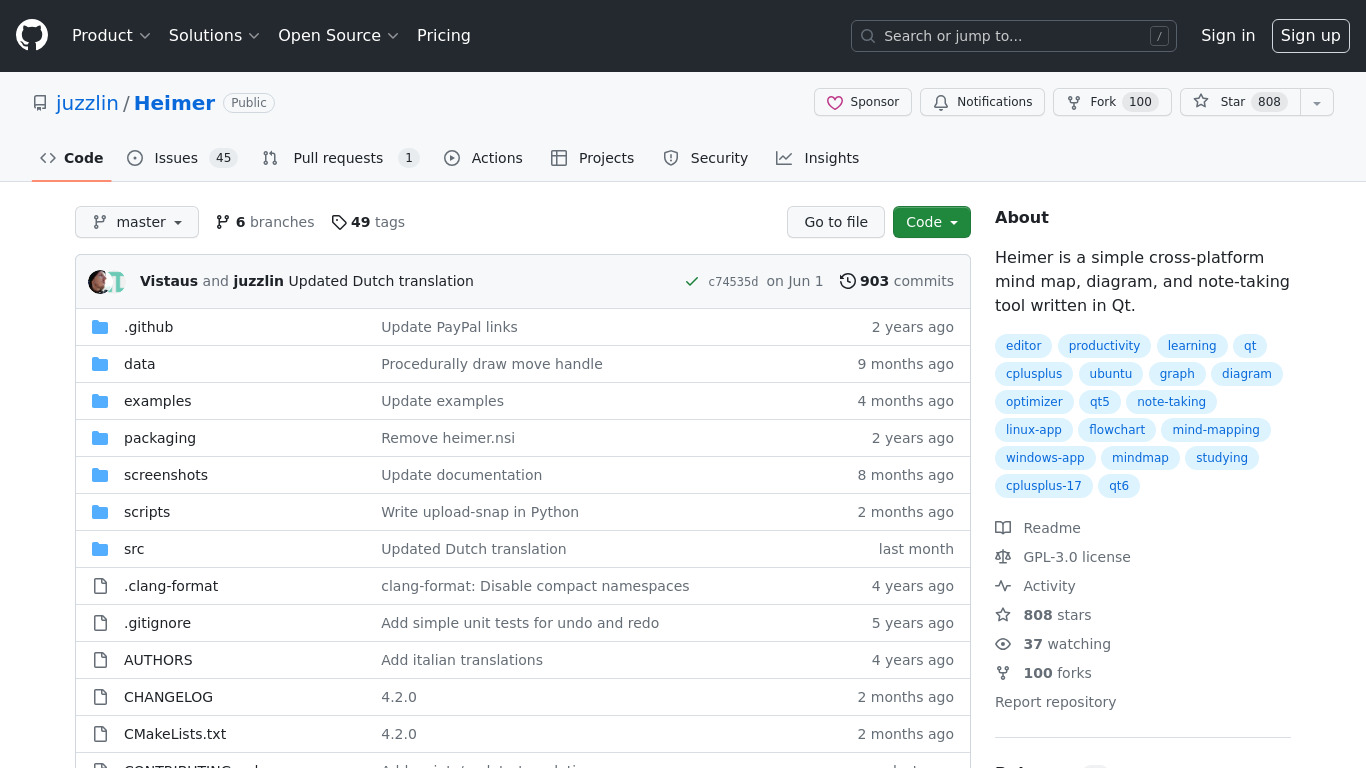Click the folder icon for packaging

click(x=100, y=438)
